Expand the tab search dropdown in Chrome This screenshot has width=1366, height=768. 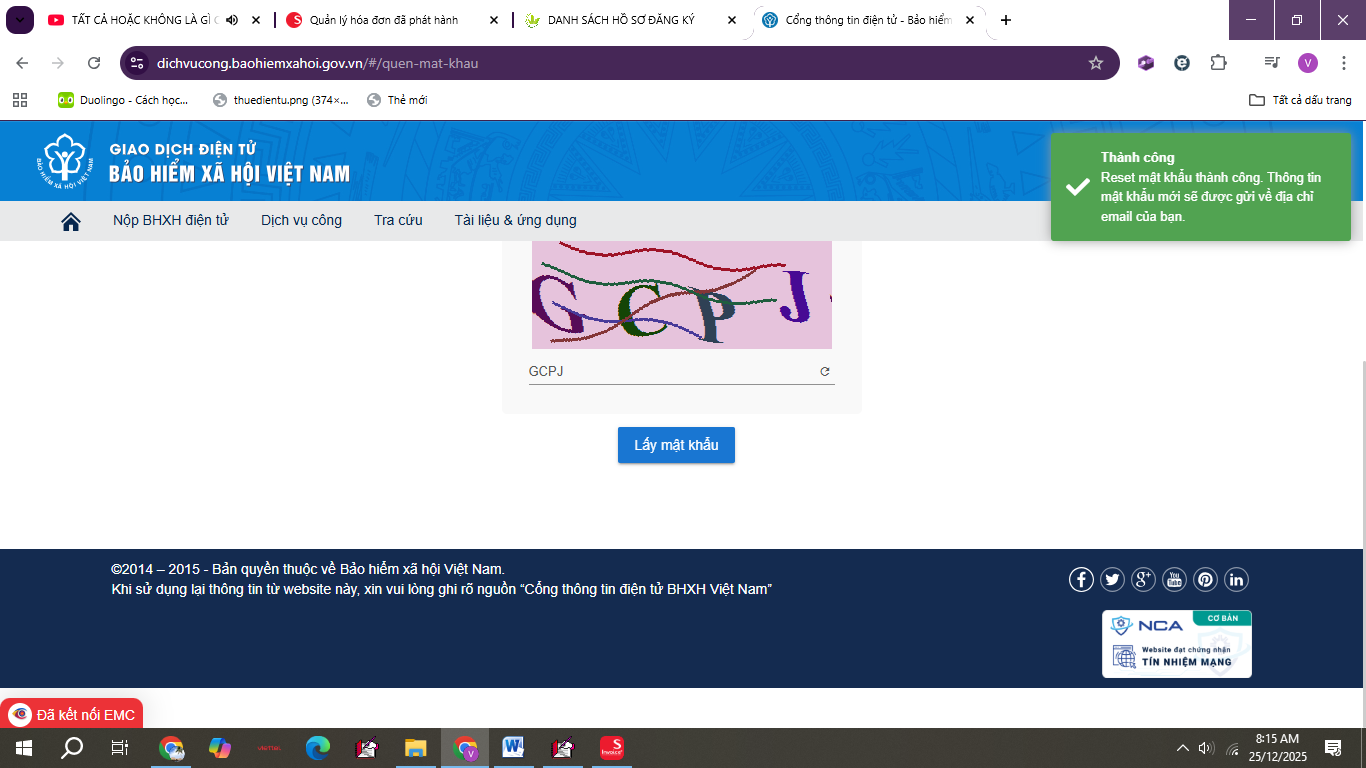(x=19, y=20)
